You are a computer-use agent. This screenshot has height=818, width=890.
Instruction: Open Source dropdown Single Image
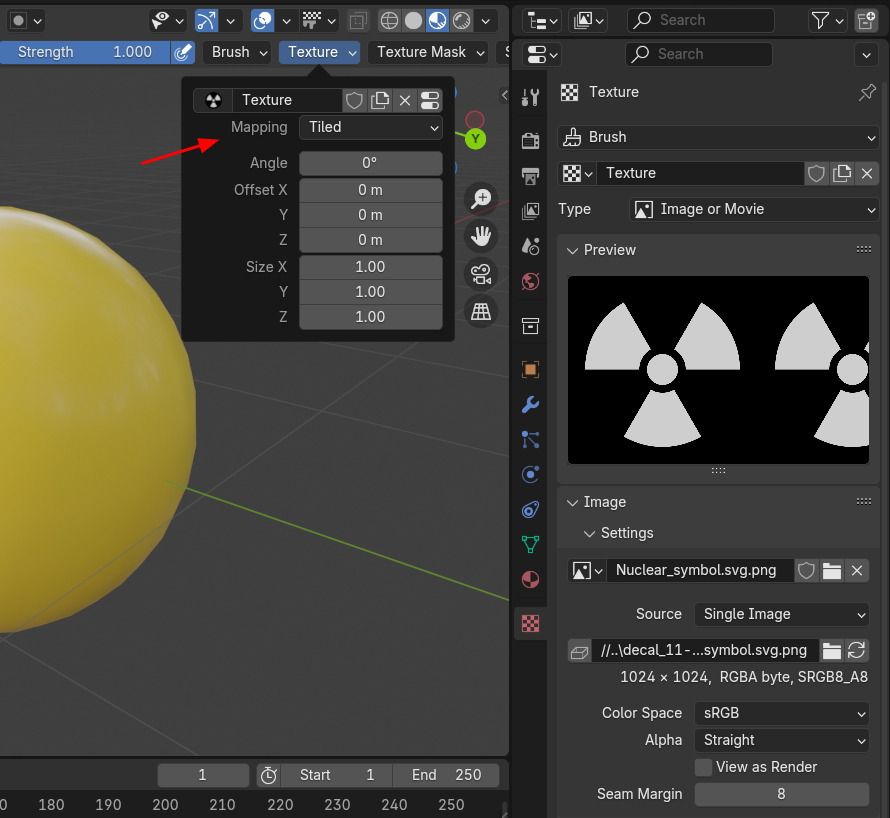782,614
